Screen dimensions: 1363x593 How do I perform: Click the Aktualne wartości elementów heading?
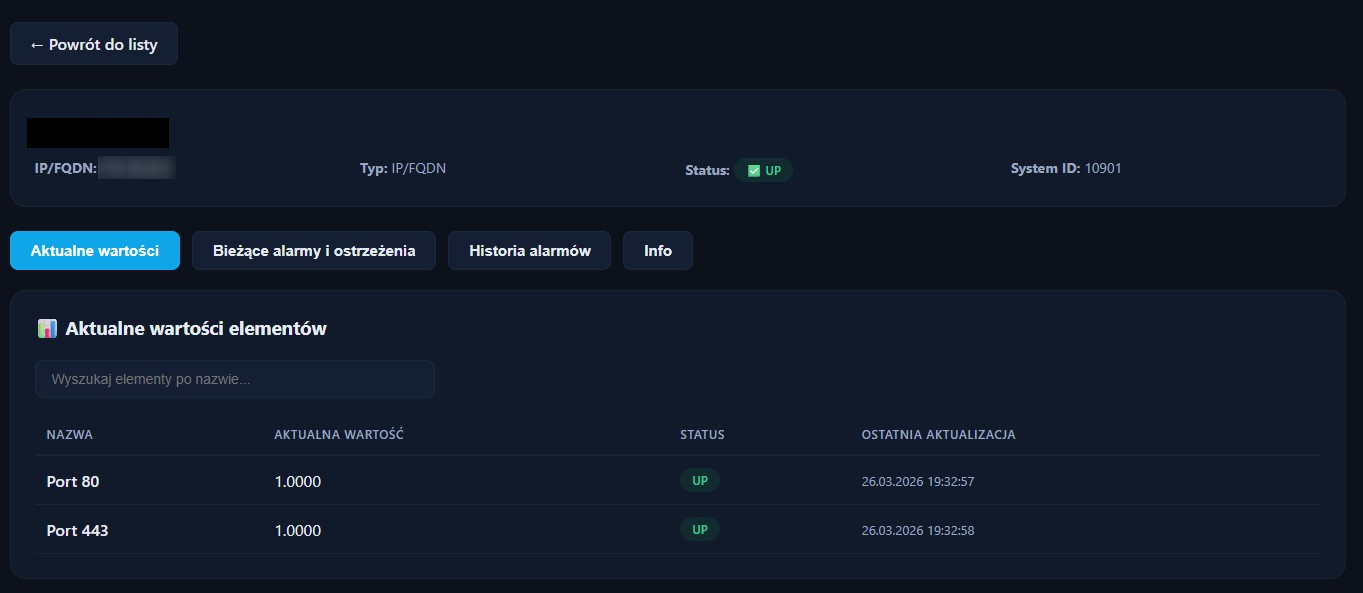(196, 328)
